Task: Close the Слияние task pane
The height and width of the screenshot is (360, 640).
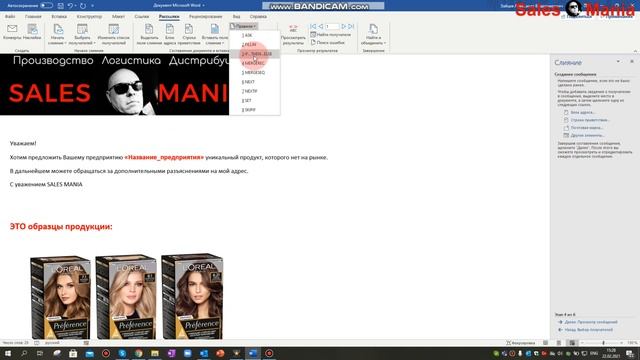Action: (x=631, y=62)
